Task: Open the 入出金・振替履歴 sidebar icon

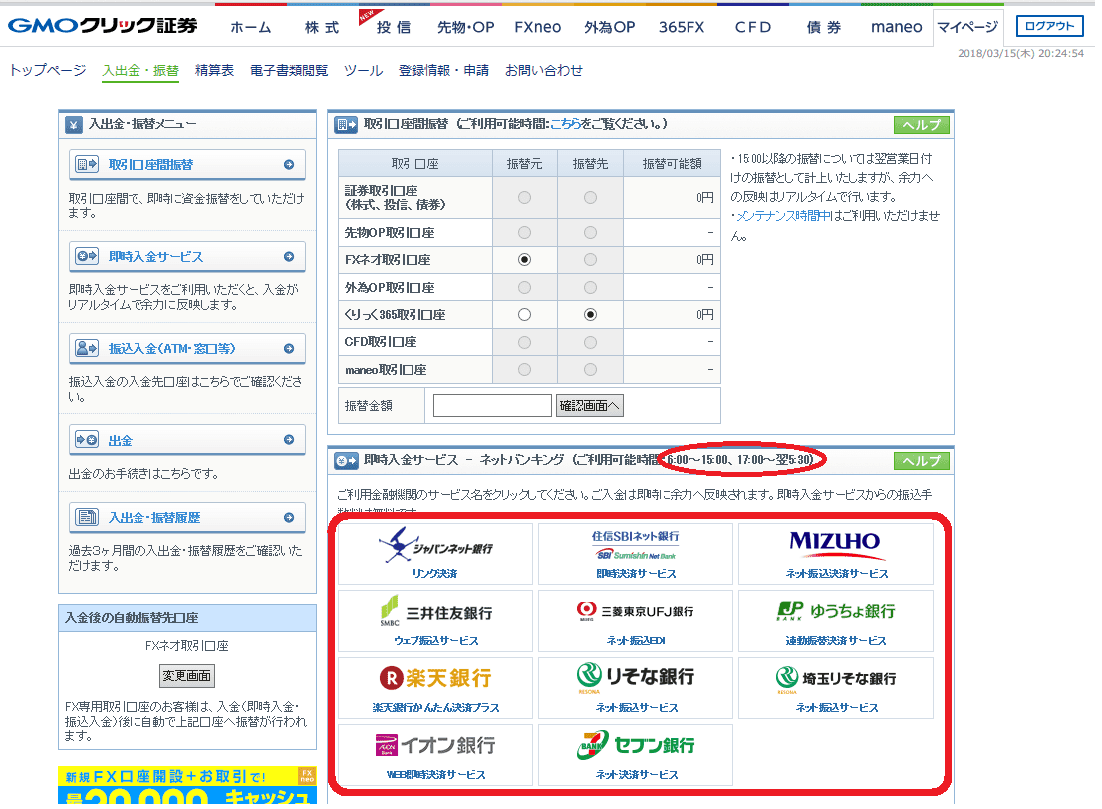Action: click(x=87, y=517)
